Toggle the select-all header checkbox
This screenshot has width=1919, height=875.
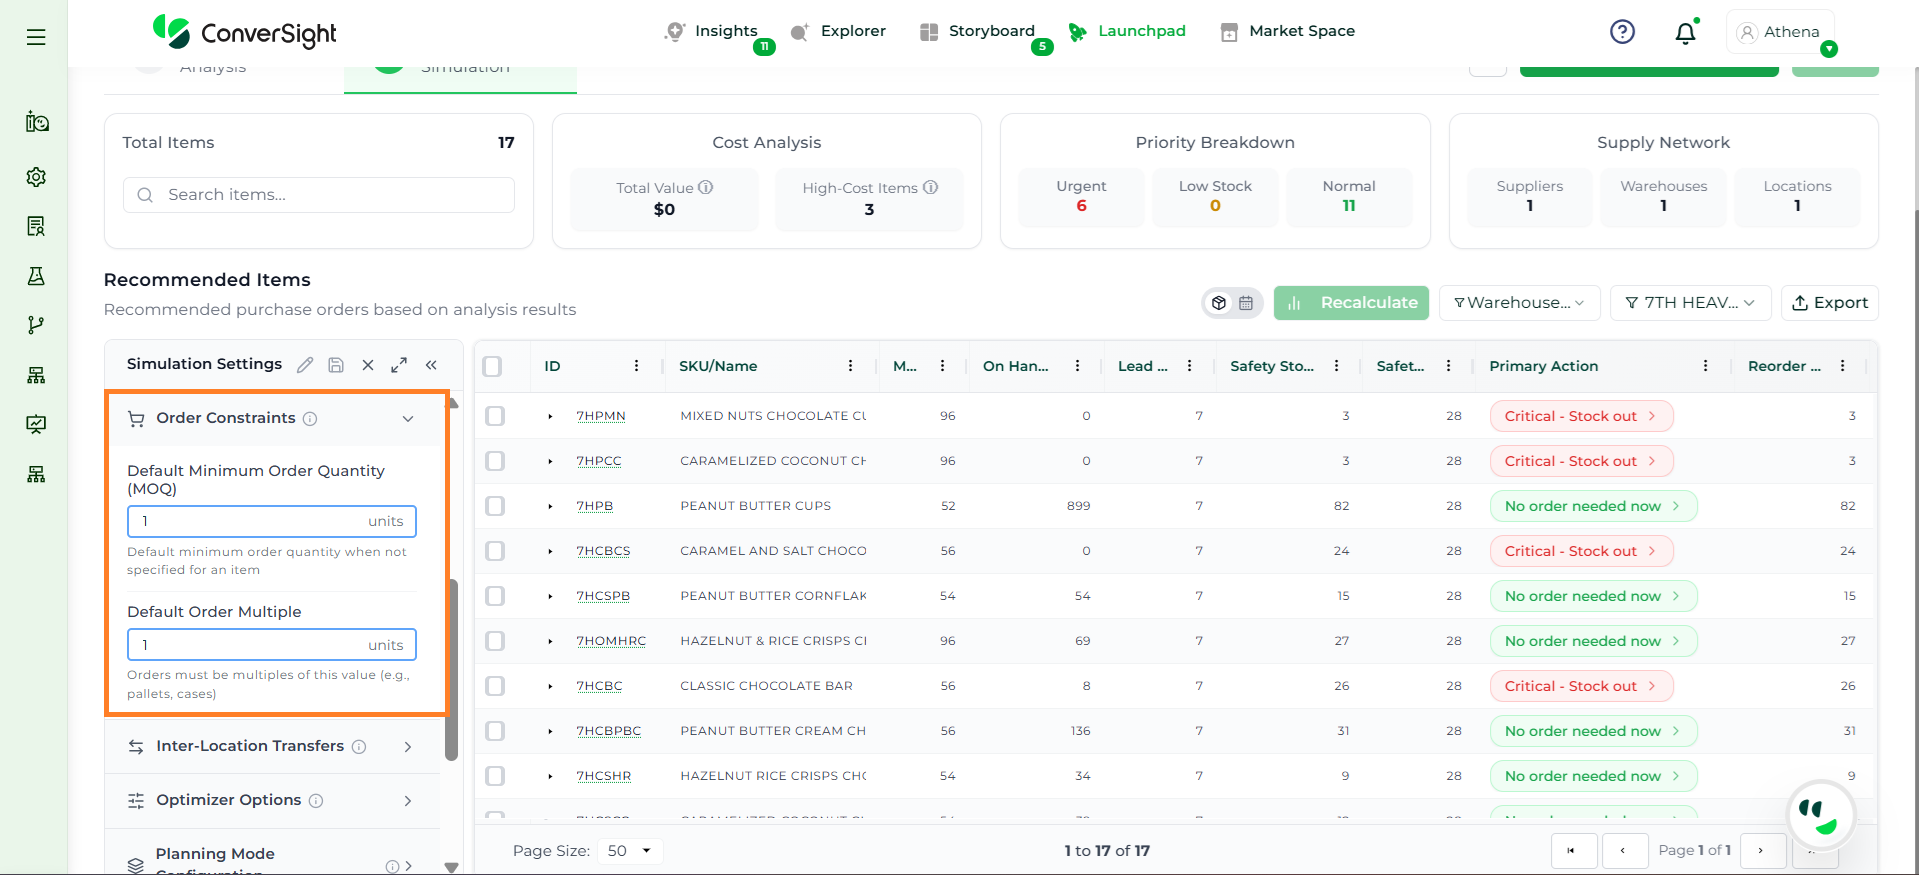coord(493,366)
